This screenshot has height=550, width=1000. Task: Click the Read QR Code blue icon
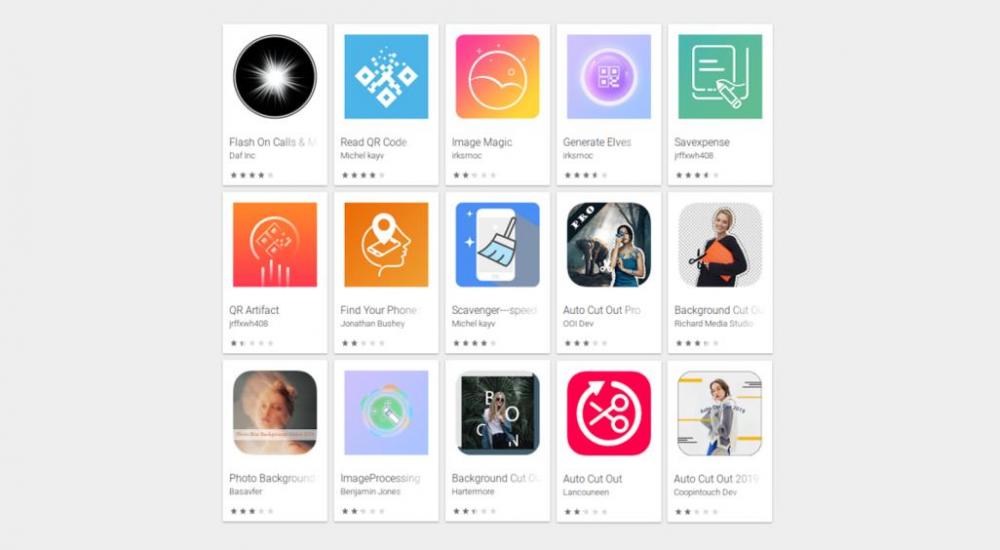[x=386, y=77]
